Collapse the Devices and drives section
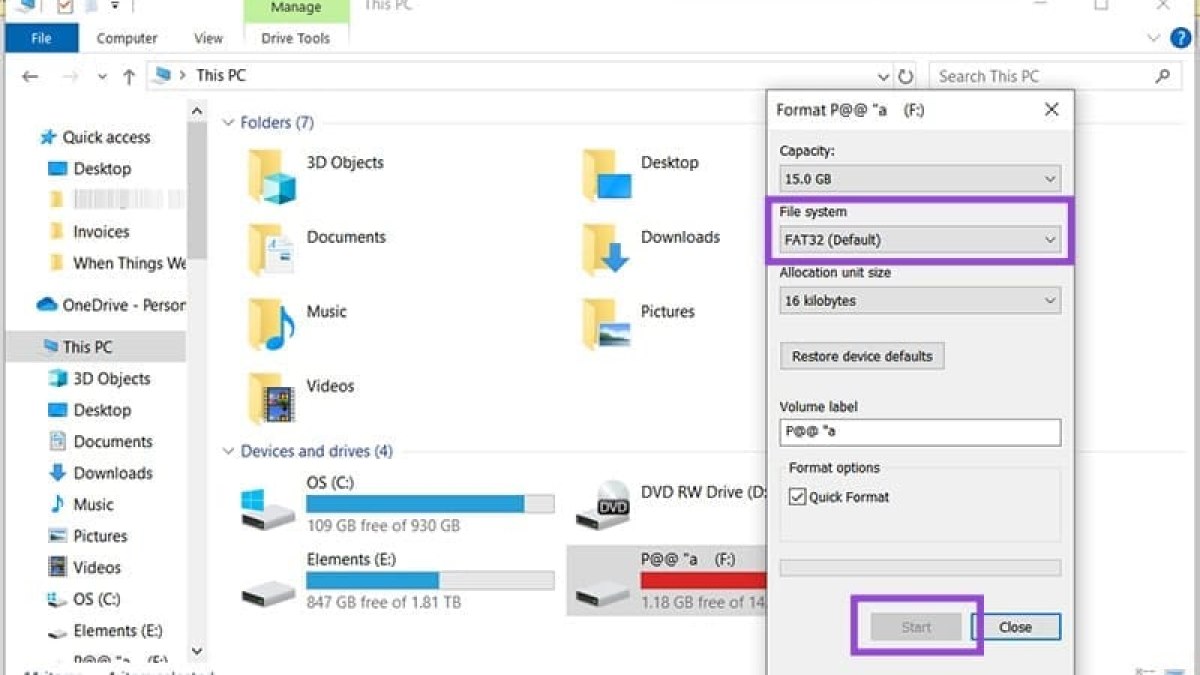The width and height of the screenshot is (1200, 675). pyautogui.click(x=228, y=452)
